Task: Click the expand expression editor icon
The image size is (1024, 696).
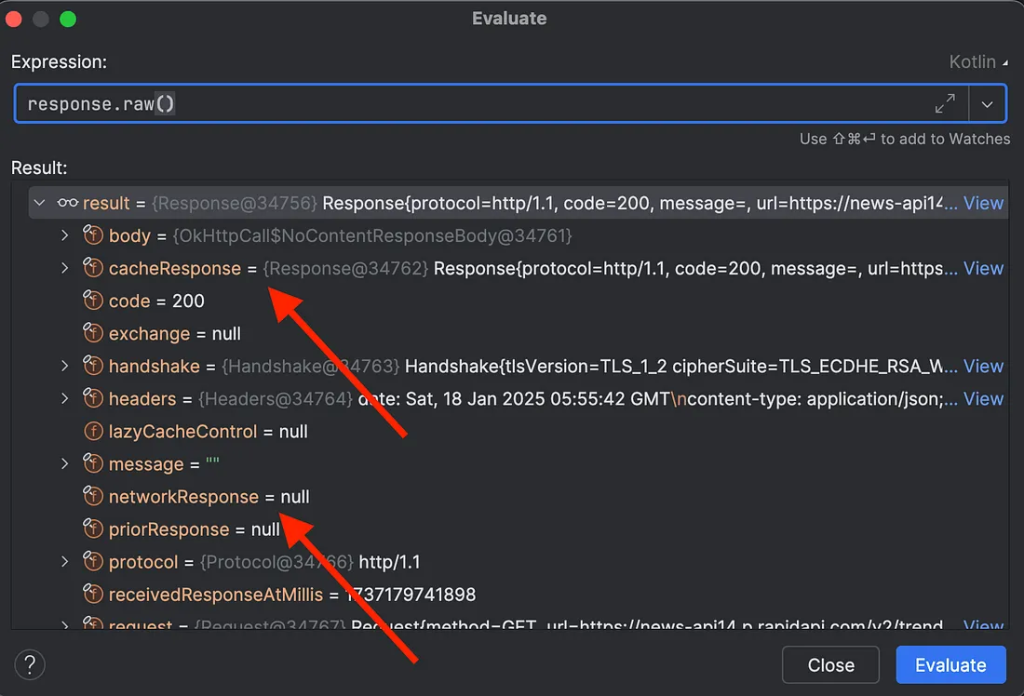Action: [944, 104]
